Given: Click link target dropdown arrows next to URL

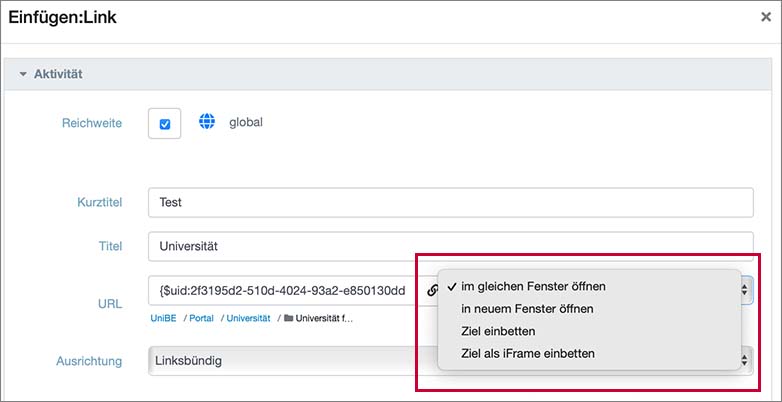Looking at the screenshot, I should (x=745, y=289).
